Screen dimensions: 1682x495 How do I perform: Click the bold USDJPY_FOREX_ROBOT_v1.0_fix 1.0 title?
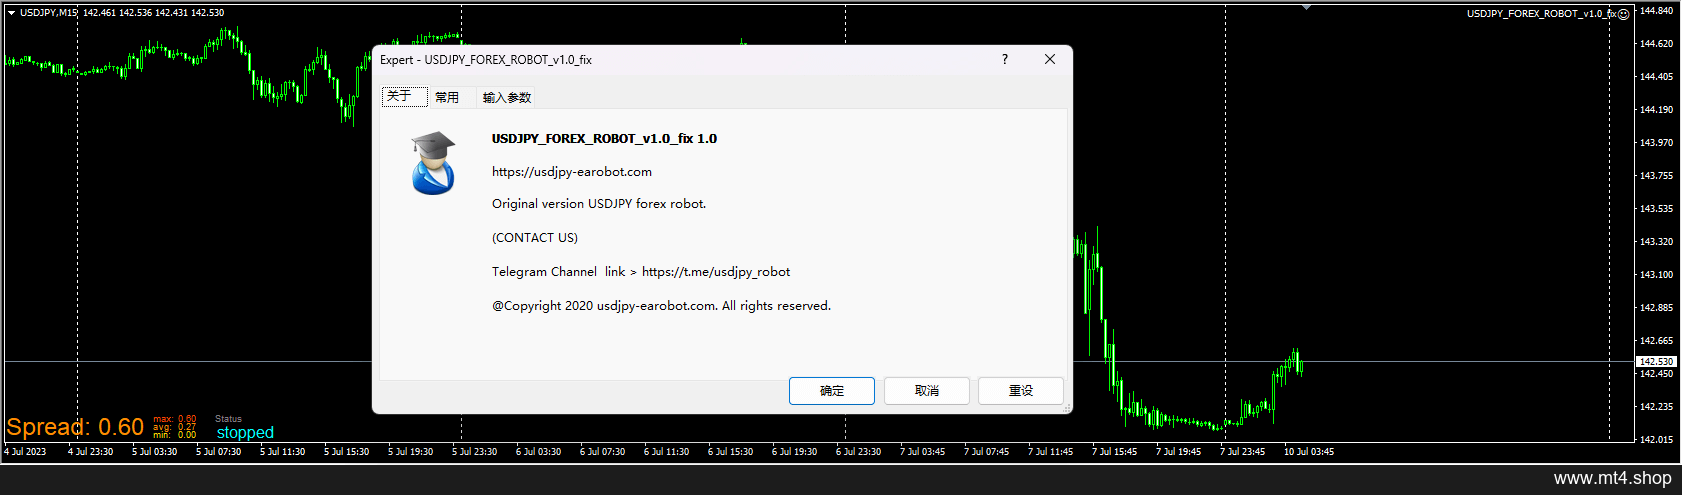(x=604, y=139)
